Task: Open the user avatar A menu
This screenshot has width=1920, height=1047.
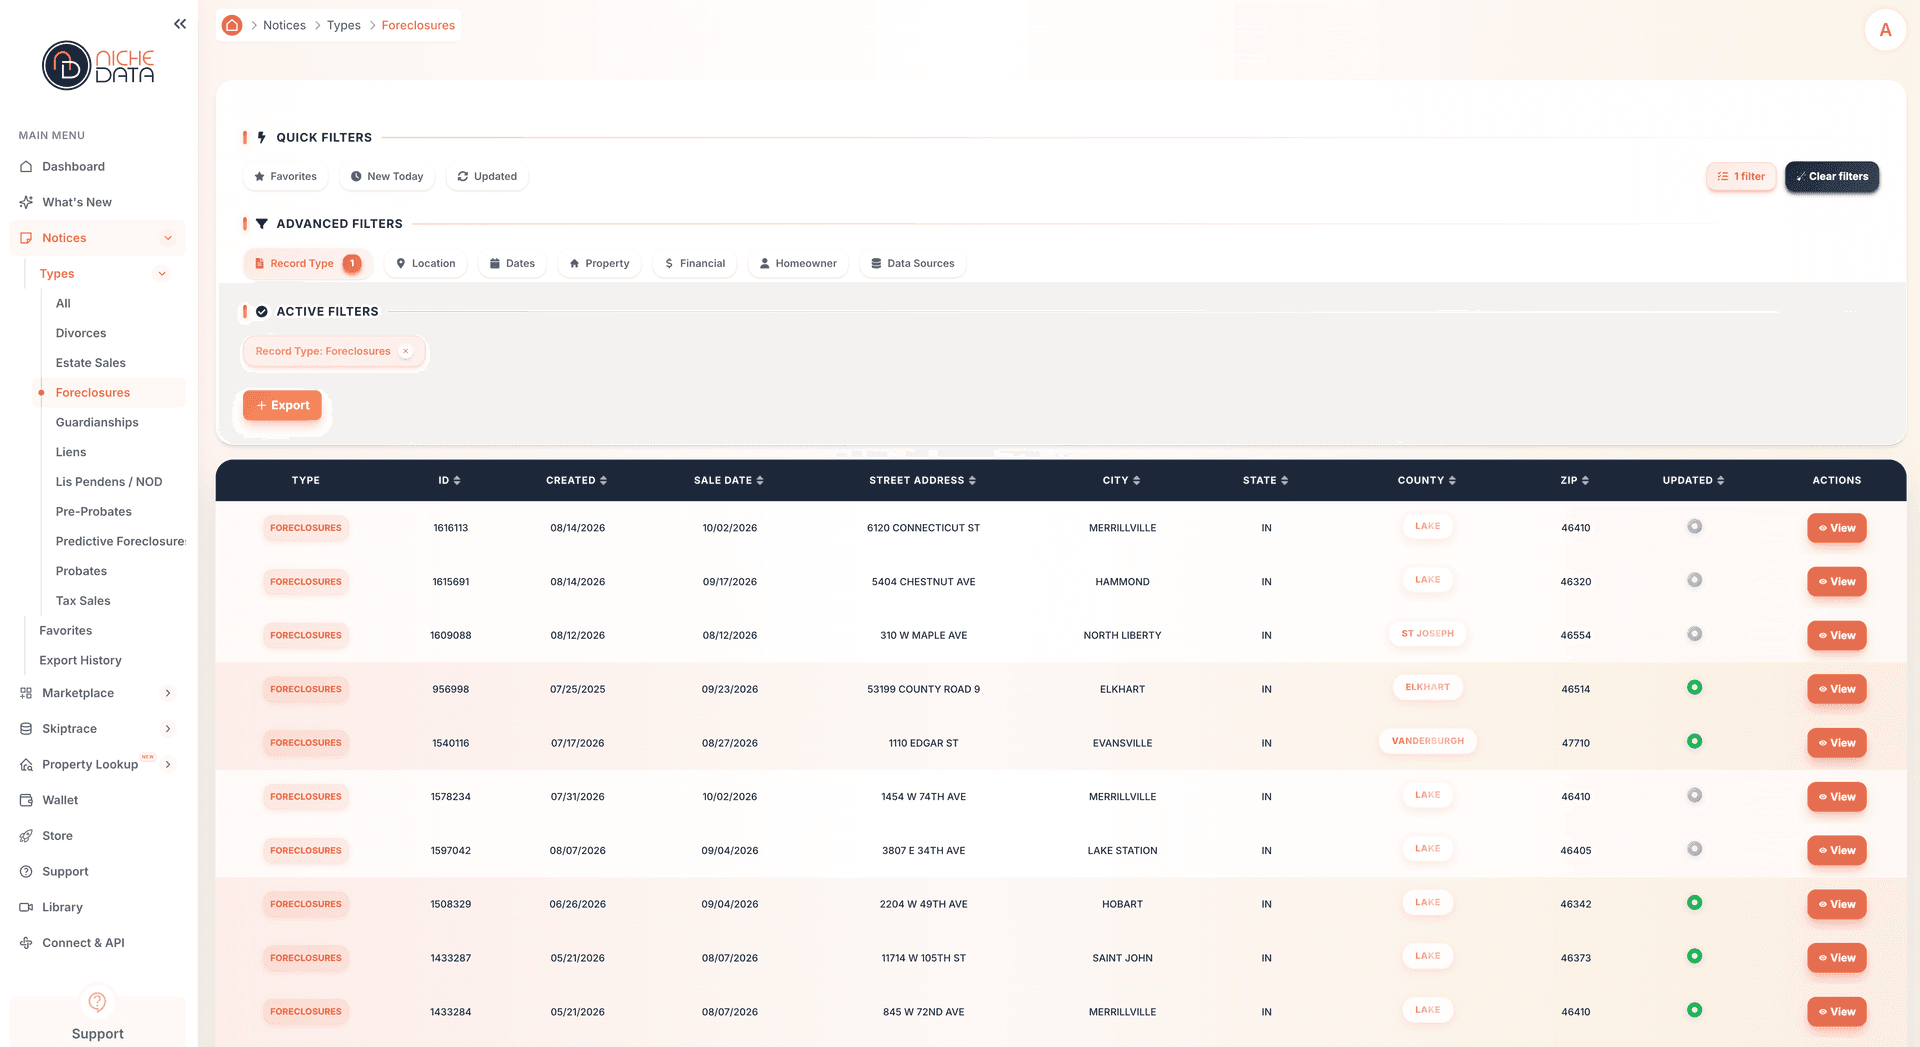Action: coord(1885,30)
